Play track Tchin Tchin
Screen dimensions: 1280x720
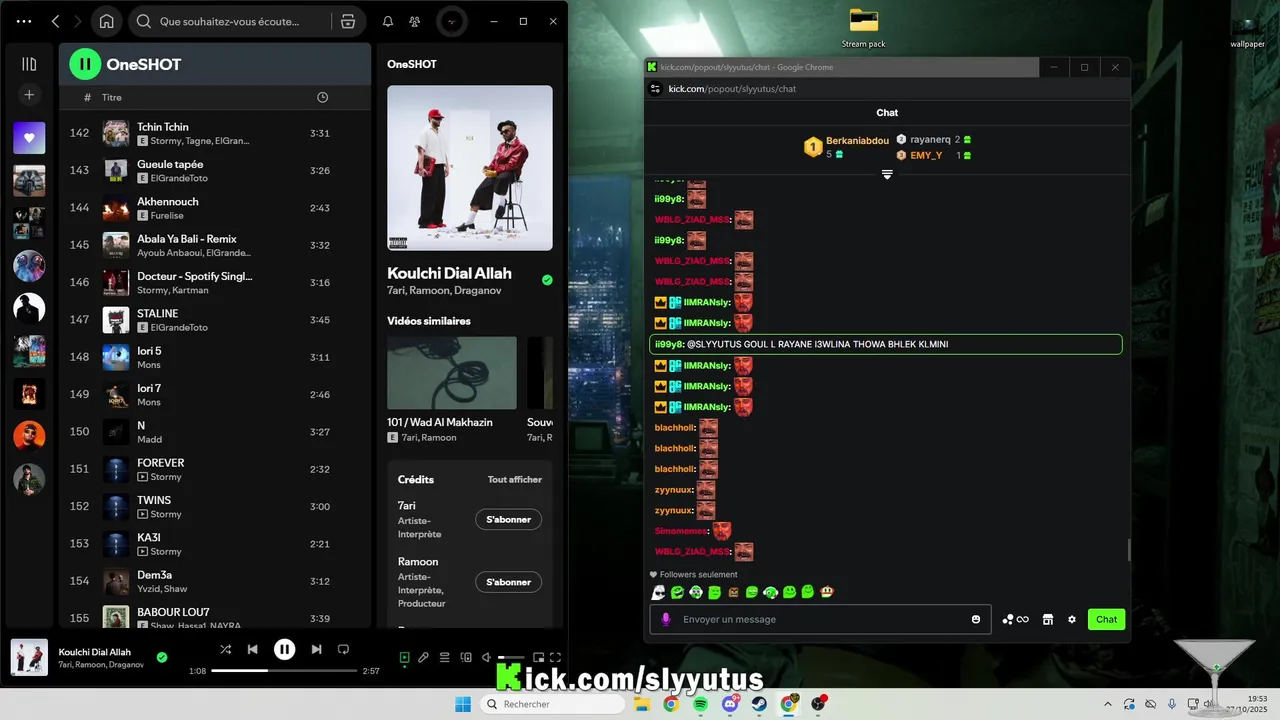215,133
